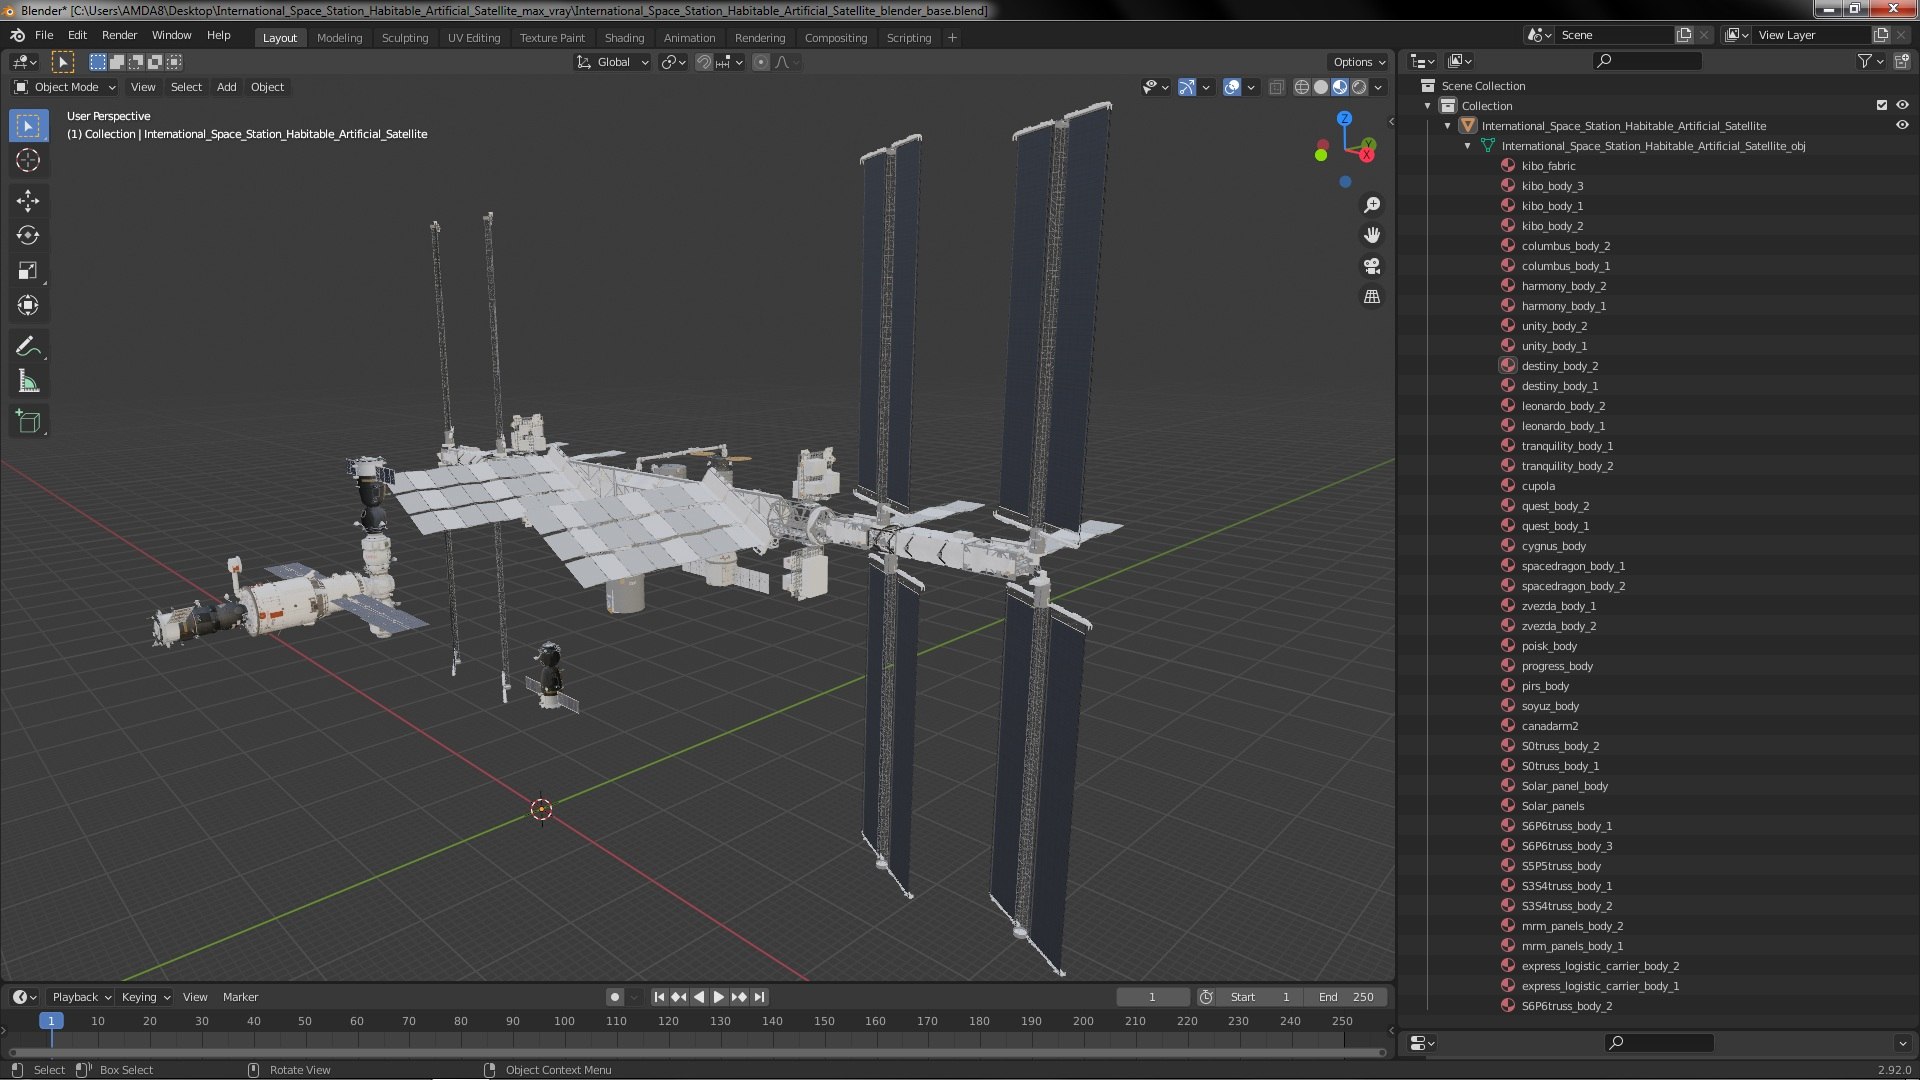
Task: Toggle viewport gizmos
Action: click(1186, 88)
